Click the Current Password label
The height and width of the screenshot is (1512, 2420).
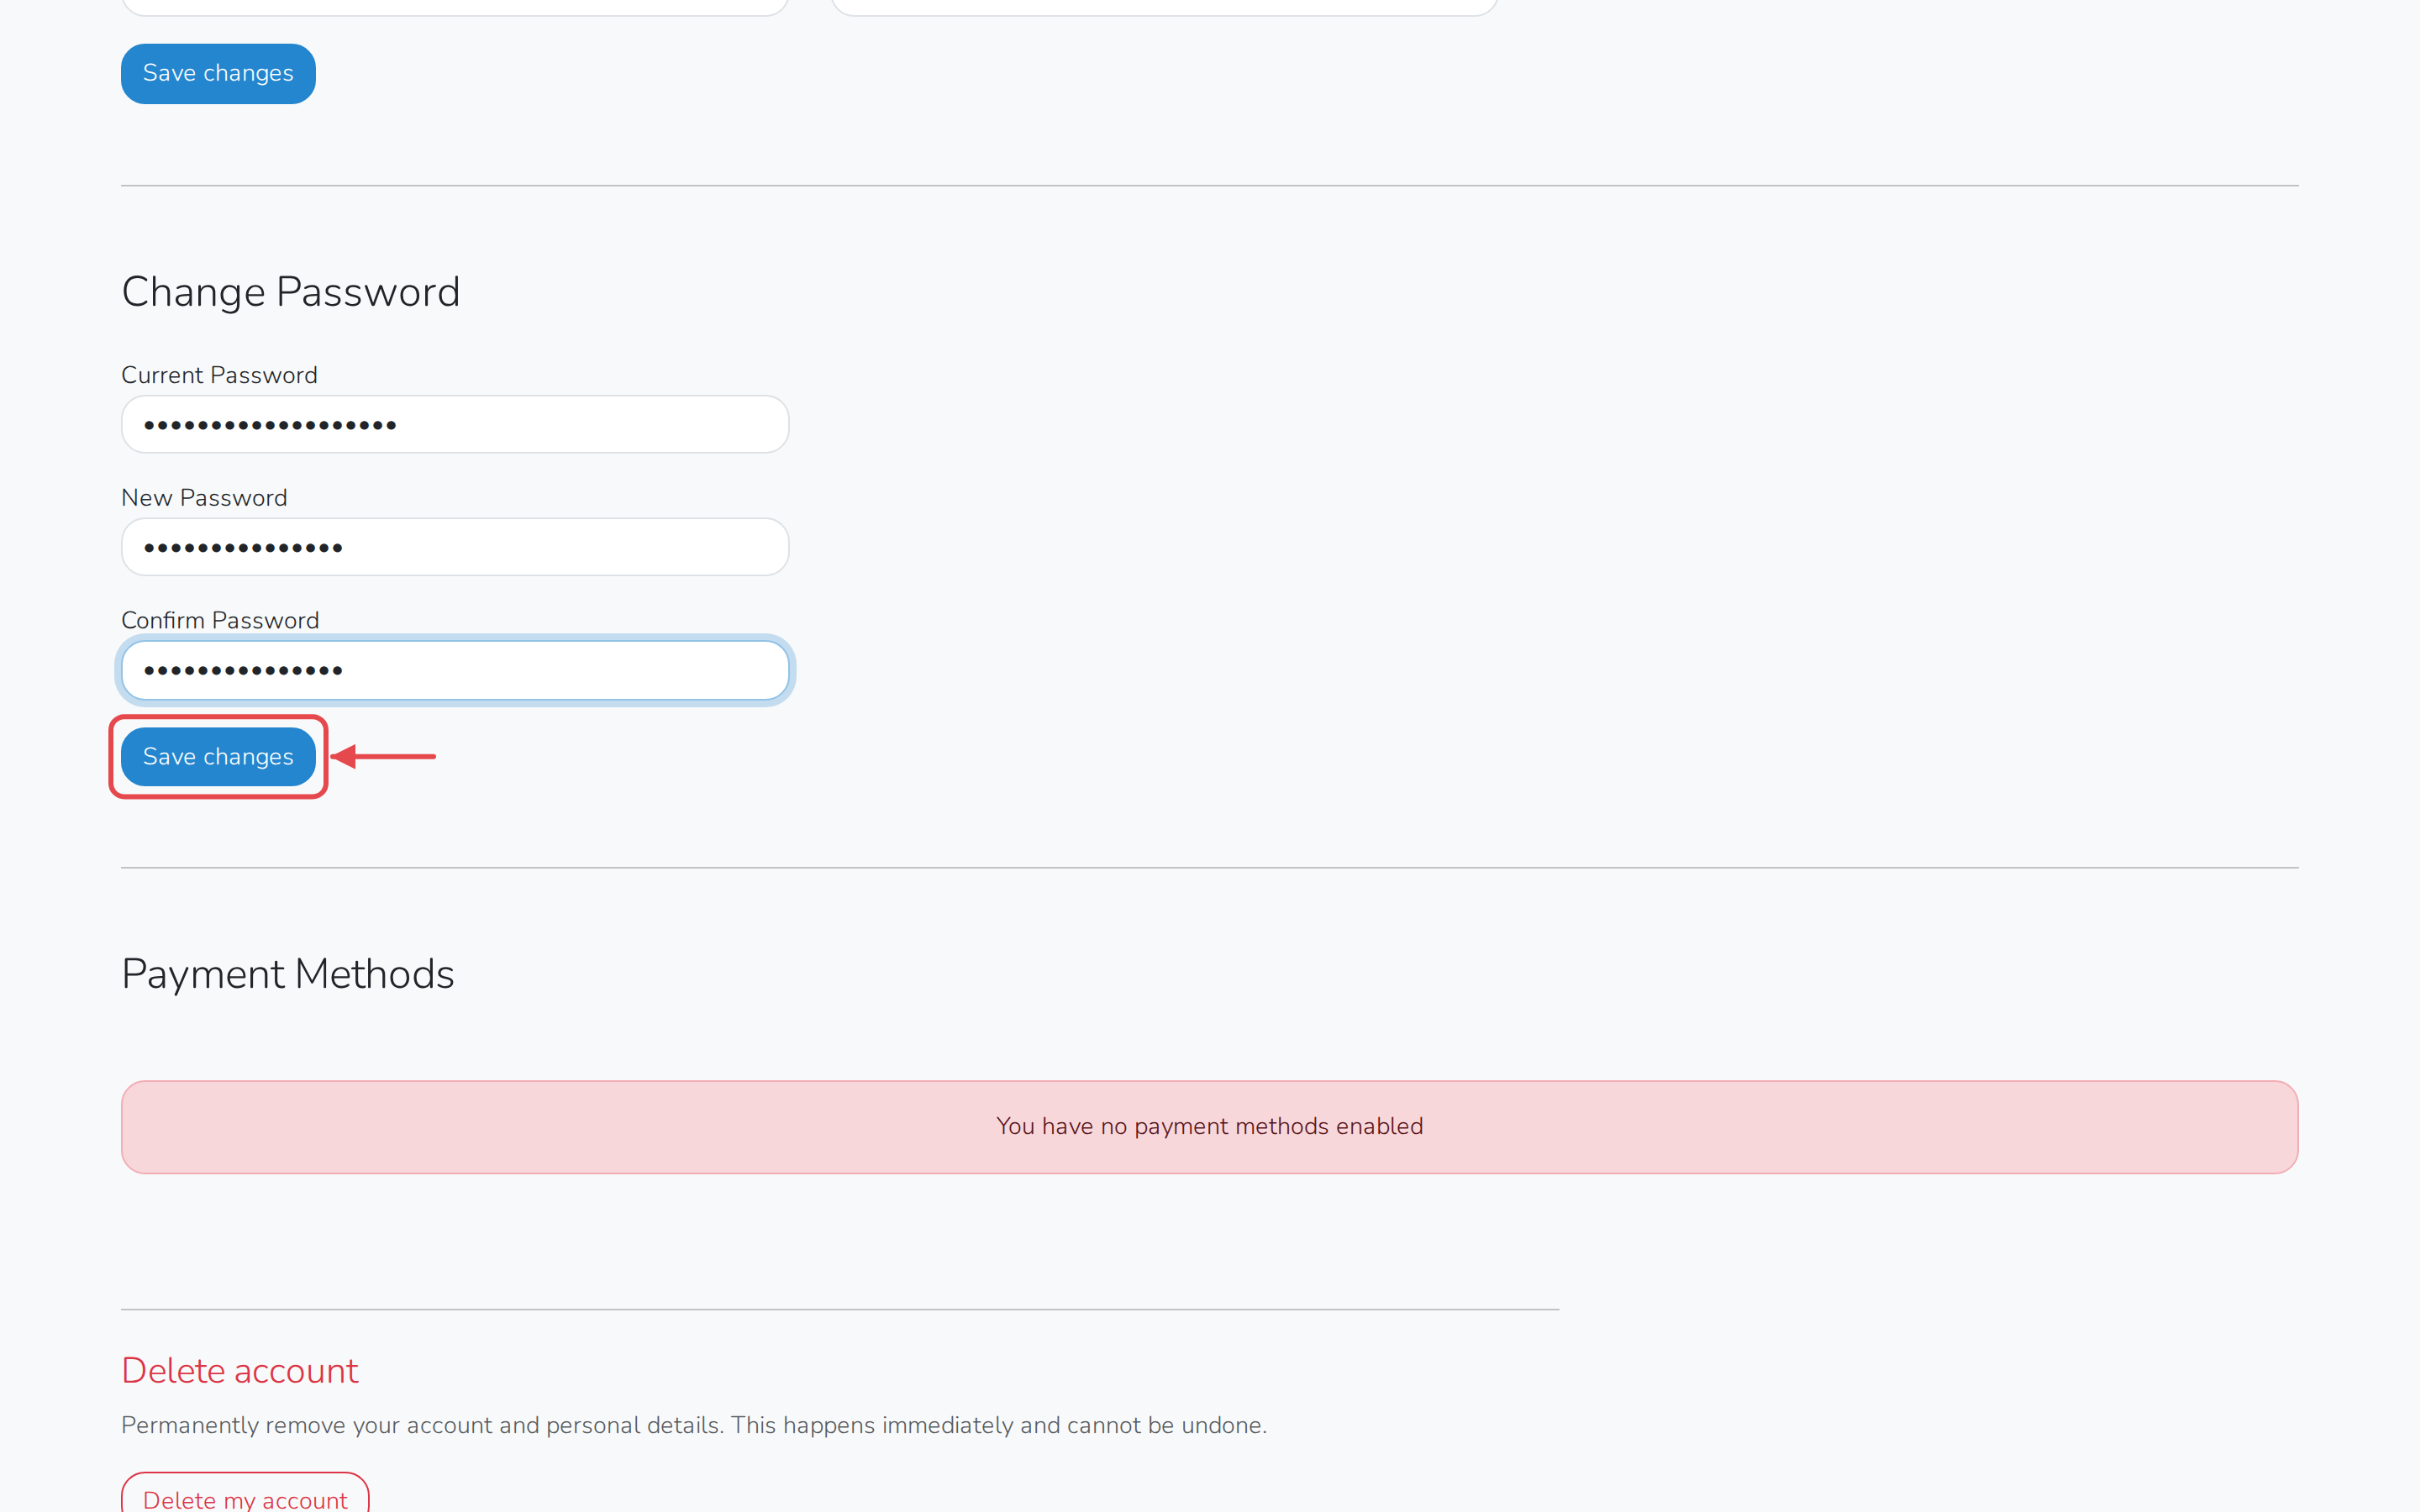(x=219, y=375)
